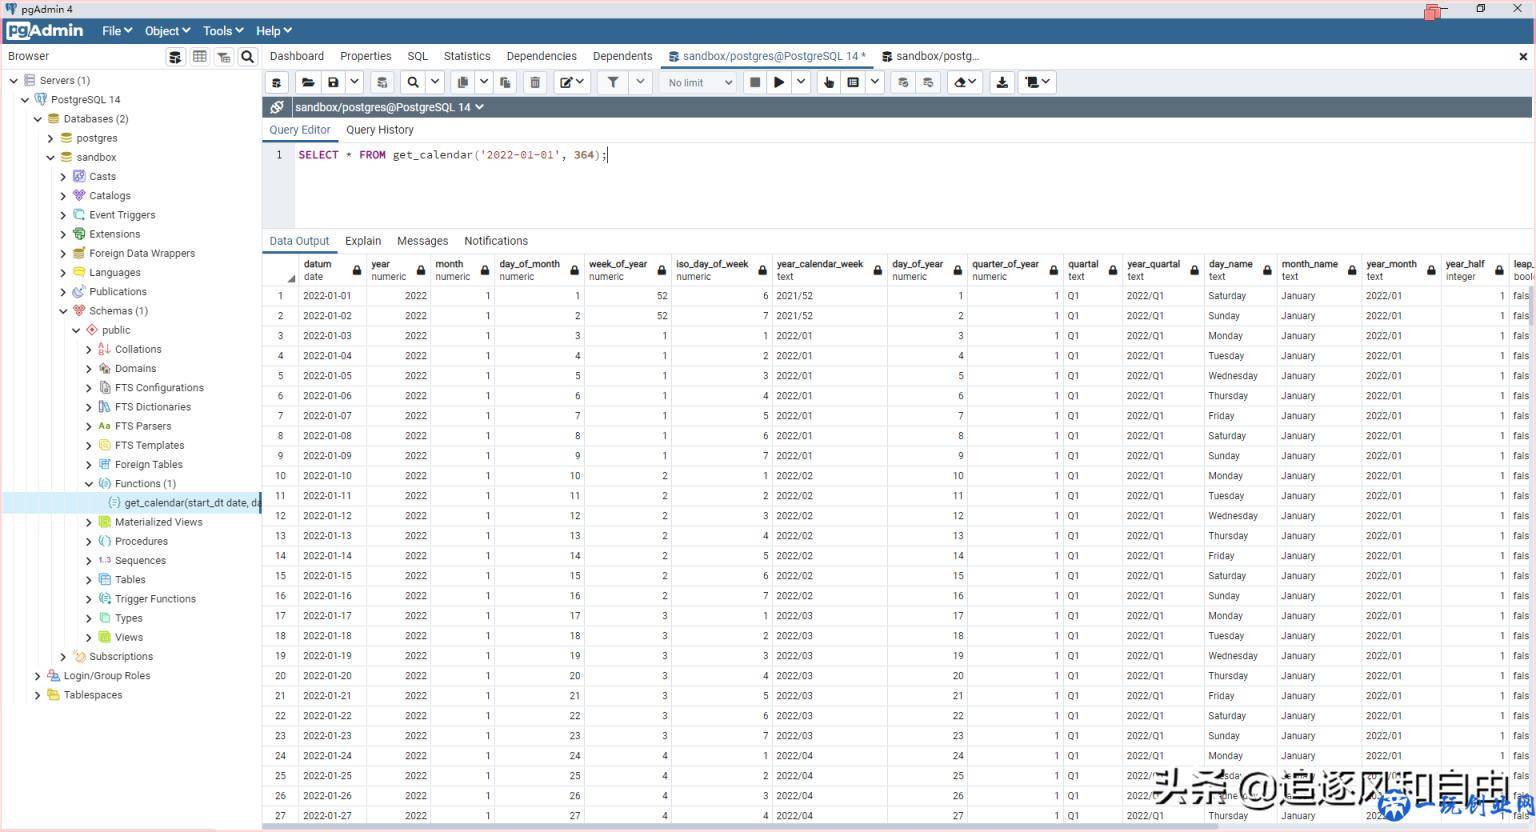This screenshot has width=1536, height=832.
Task: Download results with the download icon
Action: [1002, 82]
